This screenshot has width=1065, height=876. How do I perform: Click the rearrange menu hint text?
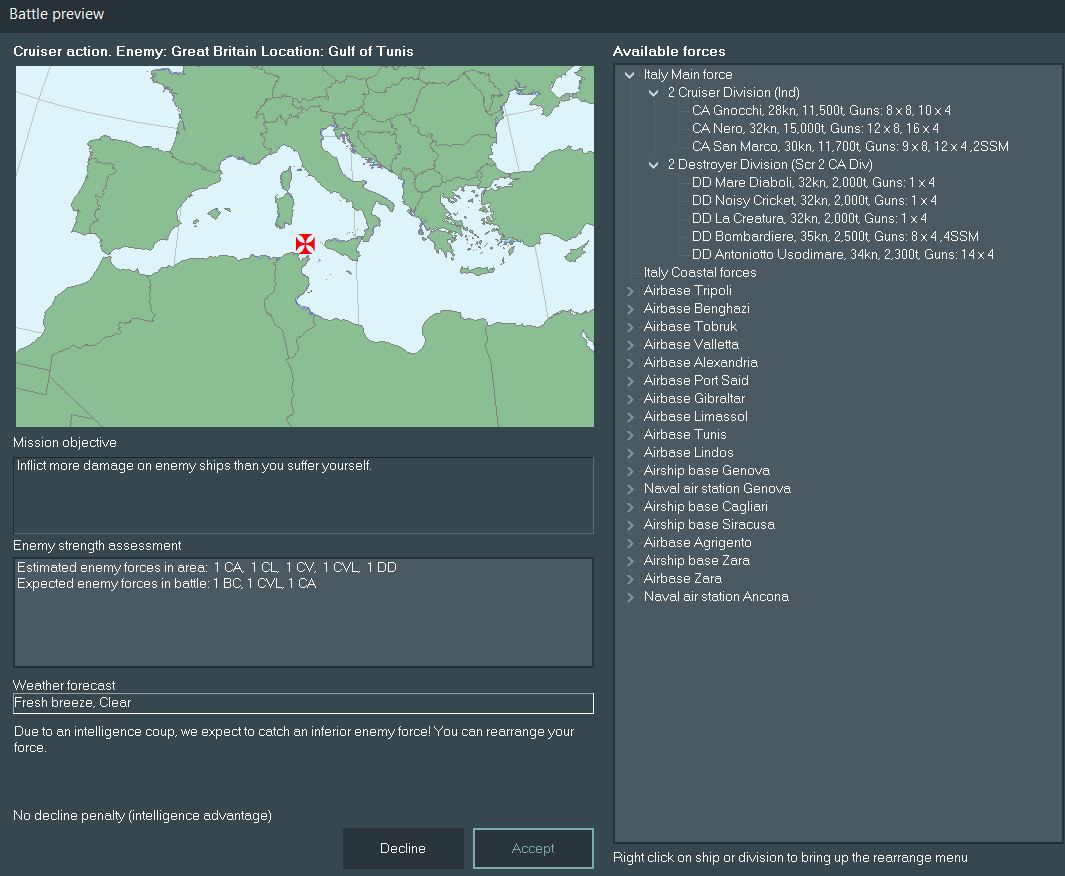[790, 858]
